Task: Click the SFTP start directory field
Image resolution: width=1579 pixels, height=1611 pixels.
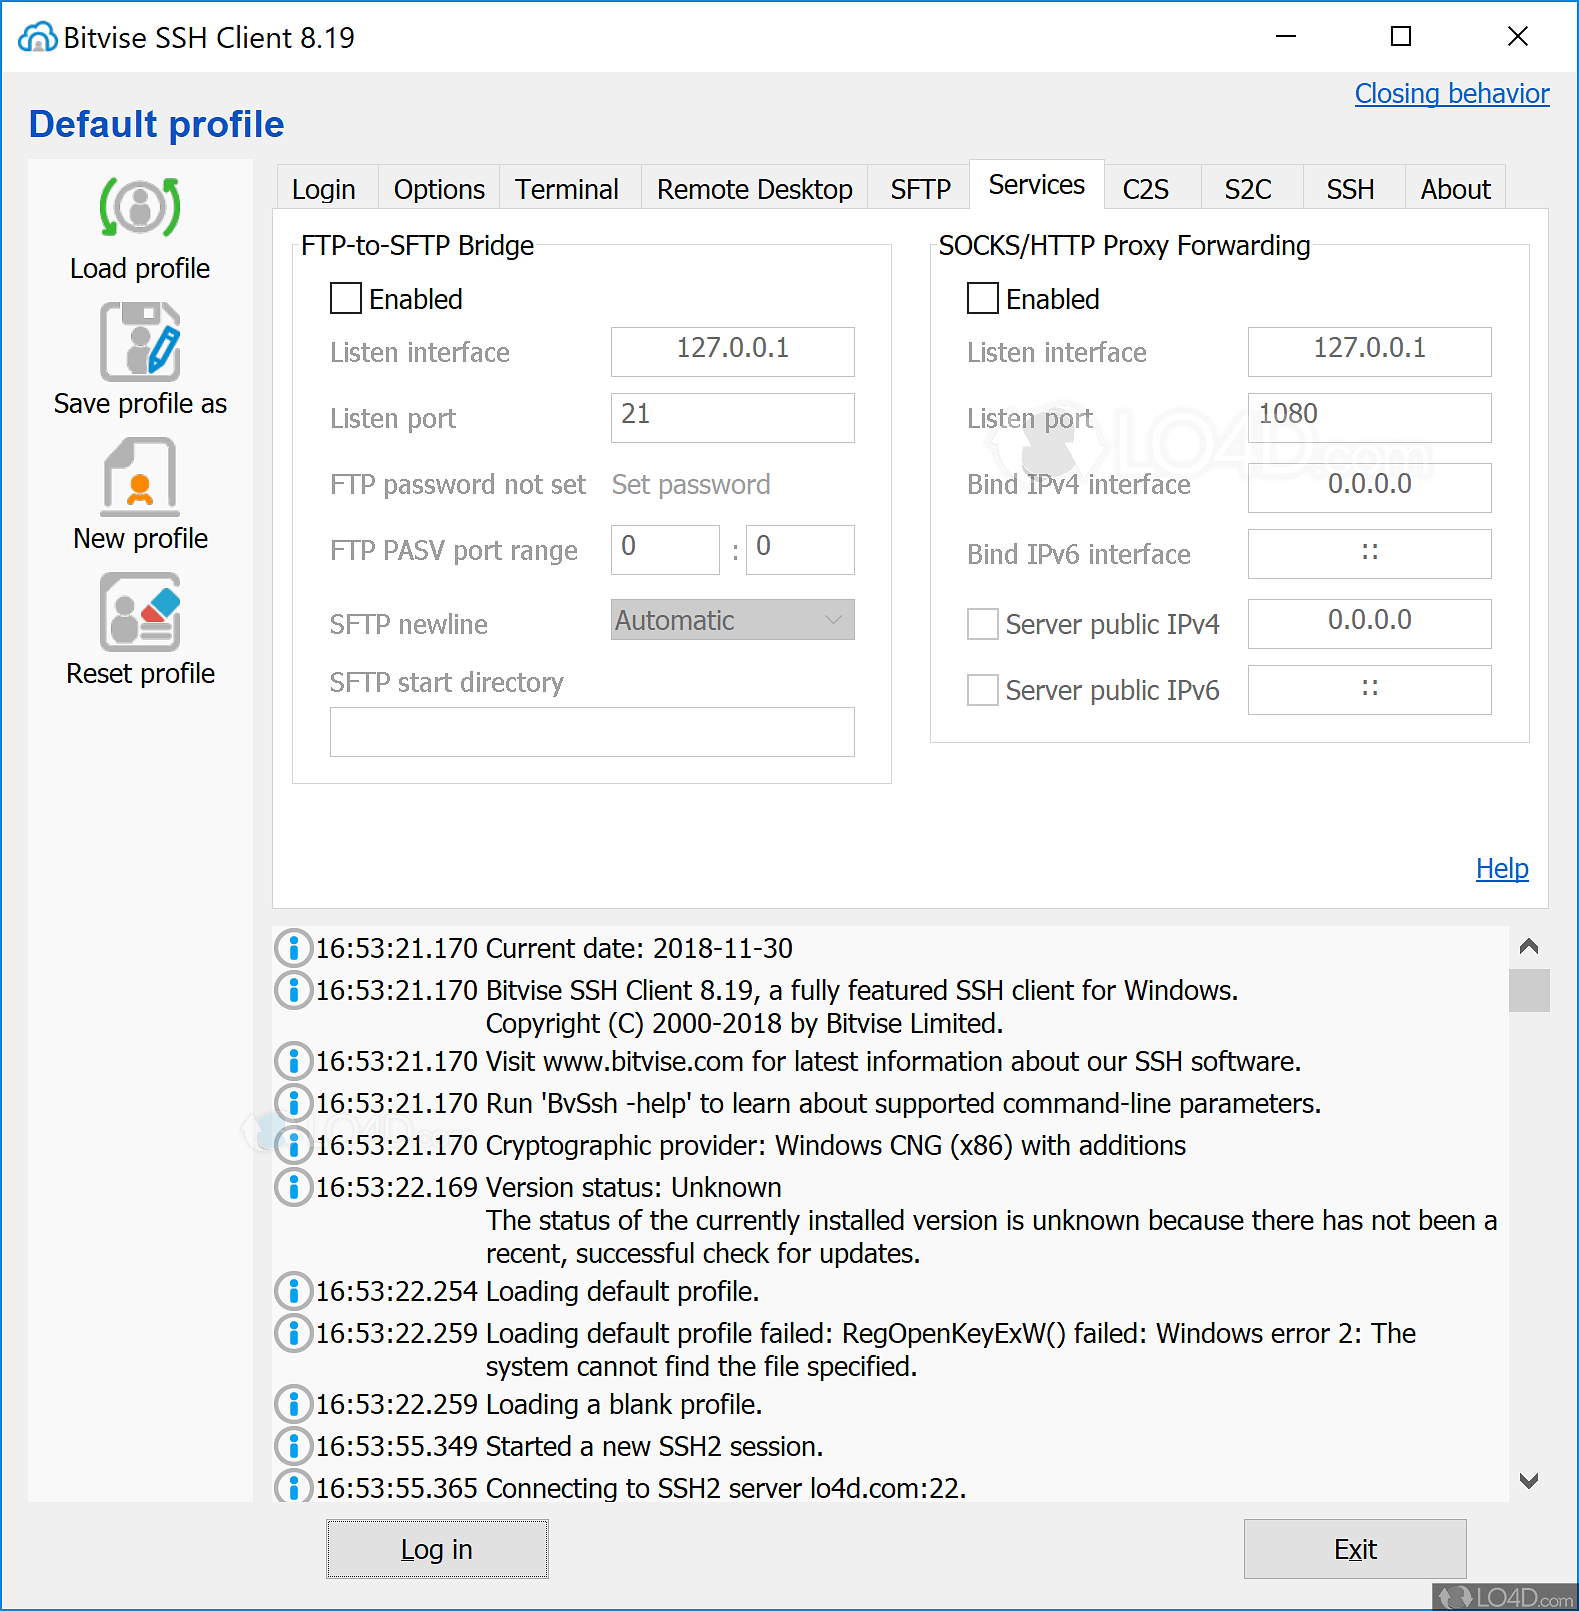Action: 592,731
